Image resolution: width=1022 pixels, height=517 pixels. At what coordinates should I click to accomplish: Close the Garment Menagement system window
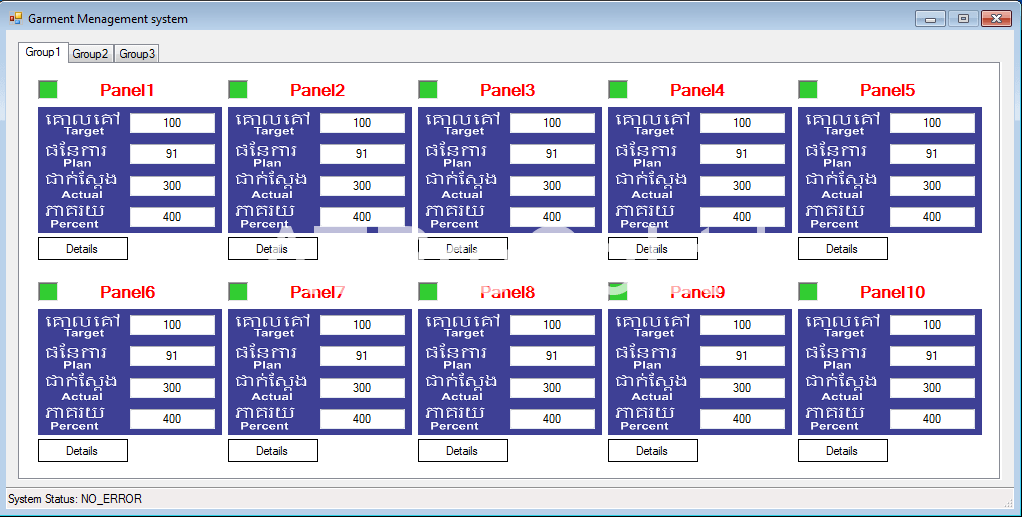point(997,19)
